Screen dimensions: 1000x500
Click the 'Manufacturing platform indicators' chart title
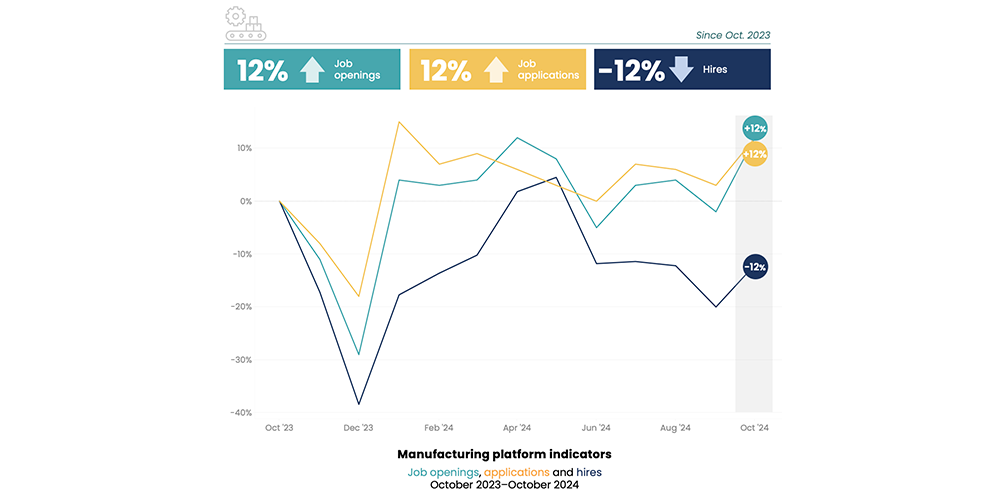pyautogui.click(x=504, y=454)
